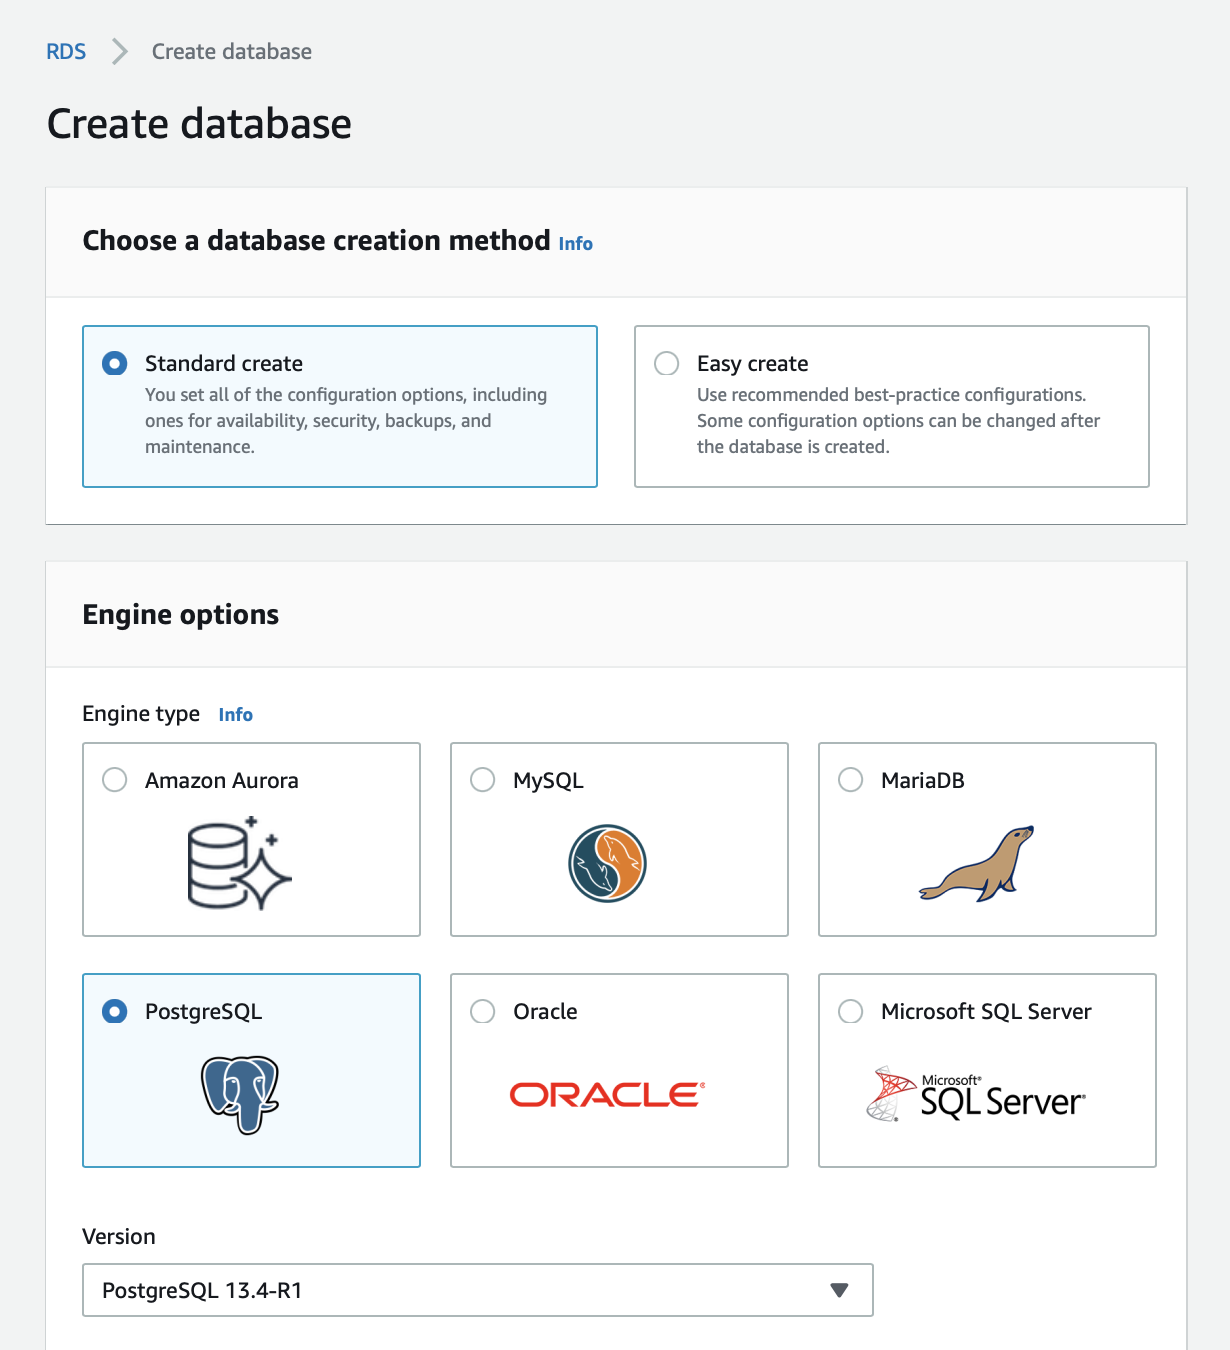1230x1350 pixels.
Task: Click the Microsoft SQL Server label text
Action: (x=986, y=1011)
